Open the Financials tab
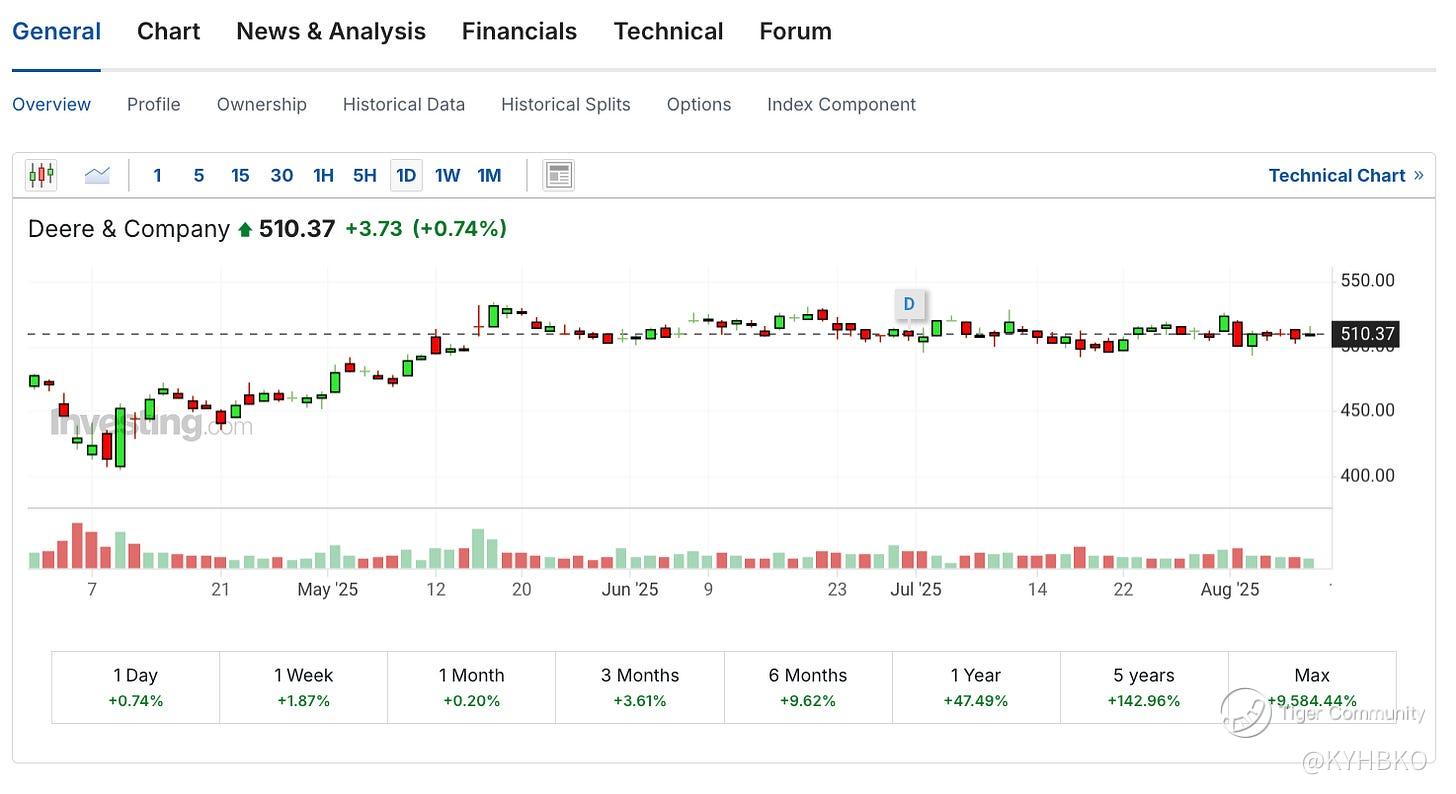This screenshot has height=794, width=1456. pos(520,31)
